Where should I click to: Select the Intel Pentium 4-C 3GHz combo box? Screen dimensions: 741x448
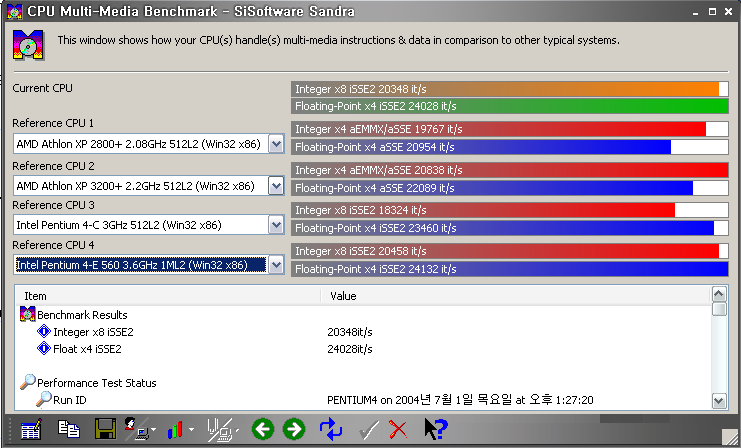pyautogui.click(x=149, y=225)
